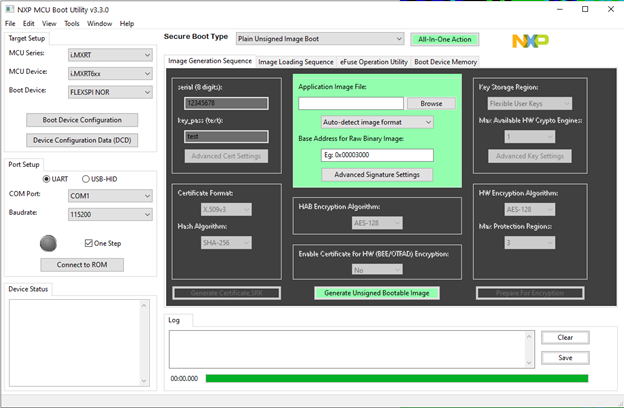
Task: Open the HAB Encryption Algorithm dropdown
Action: pyautogui.click(x=377, y=223)
